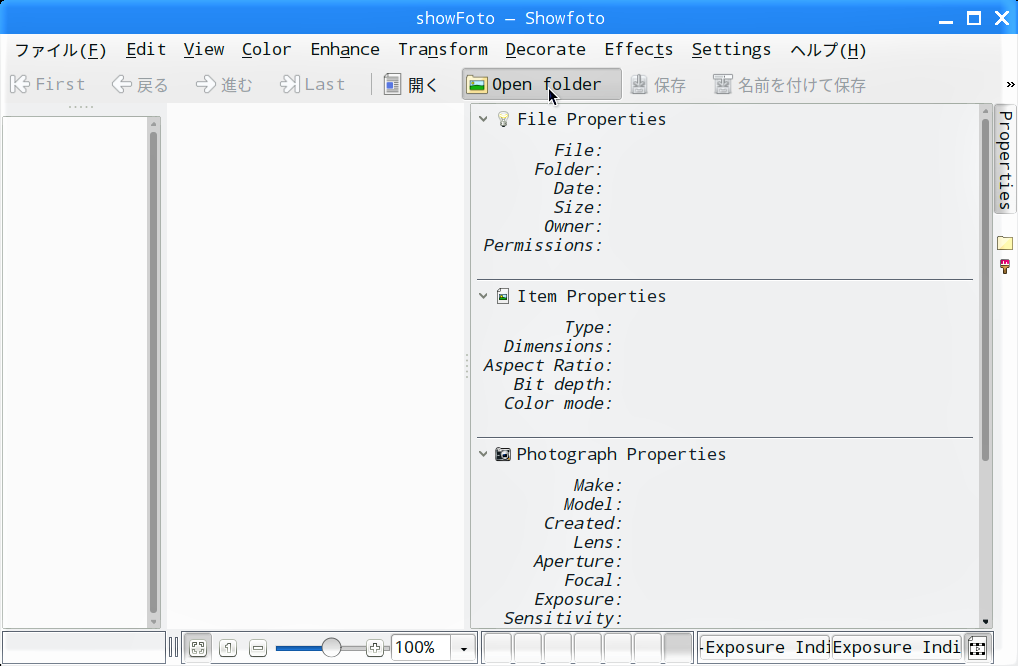The height and width of the screenshot is (666, 1018).
Task: Click the thumbnail panel scroll-down arrow
Action: click(154, 621)
